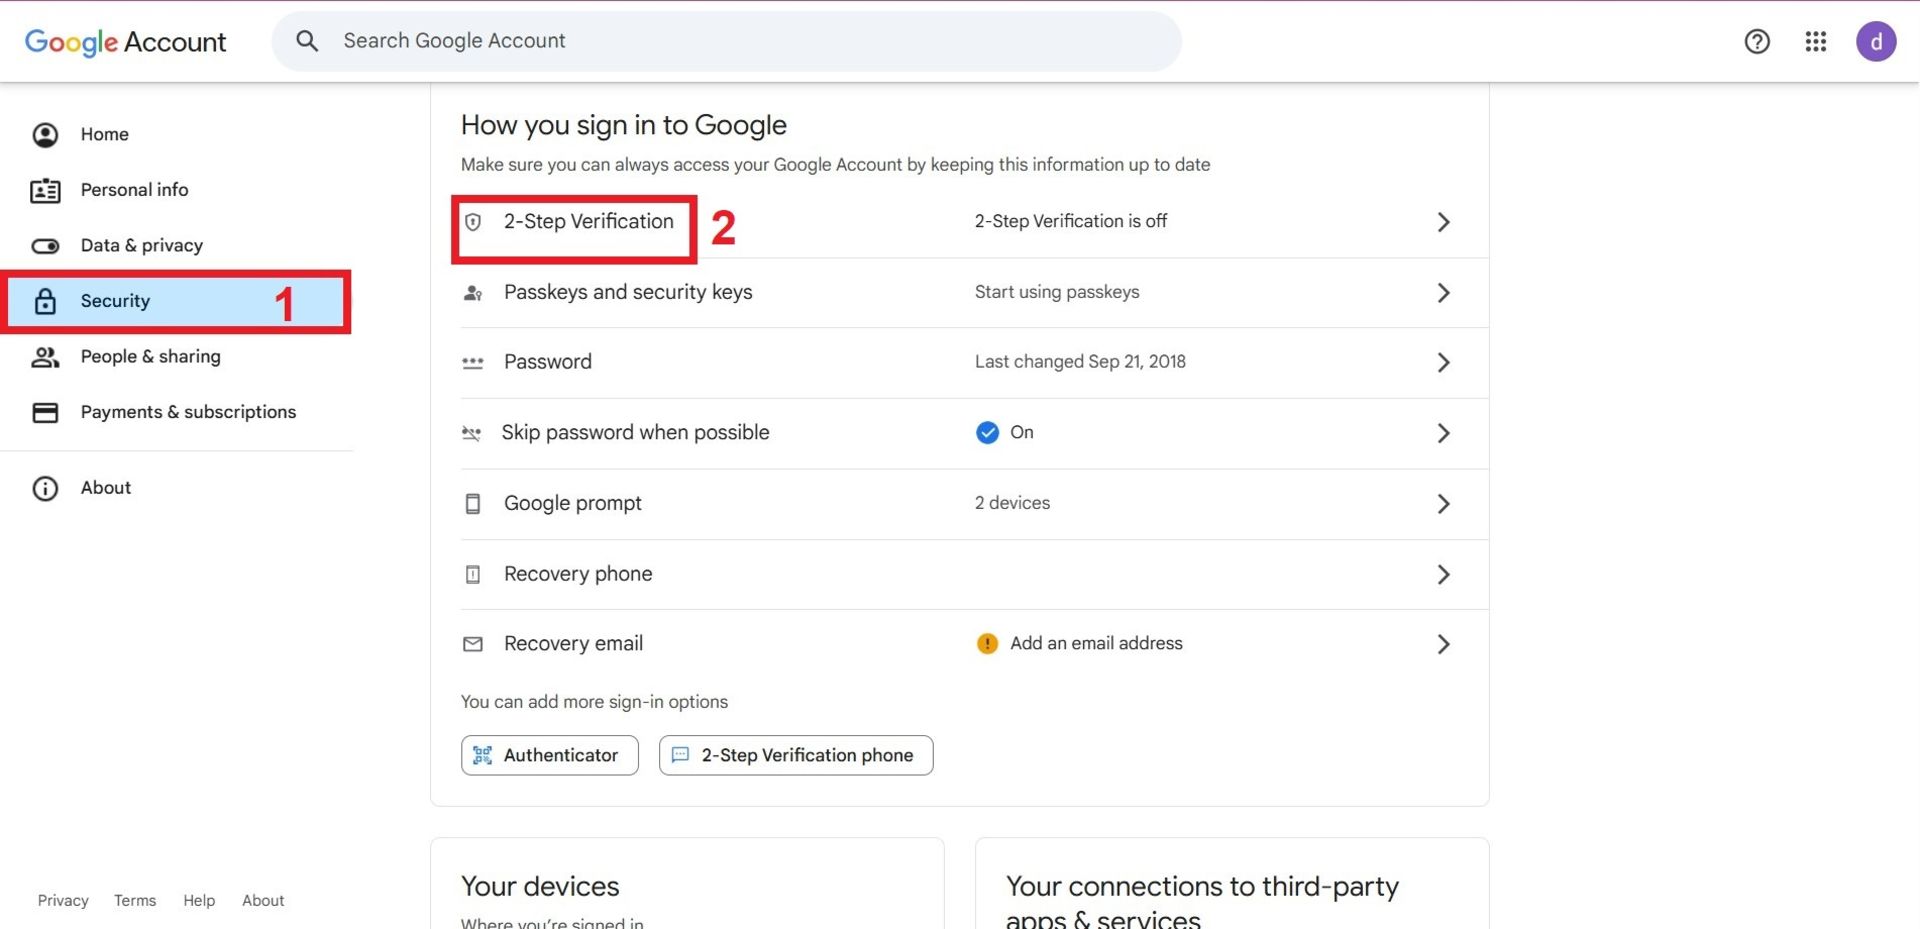Click the Home sidebar icon
This screenshot has height=929, width=1920.
(45, 134)
